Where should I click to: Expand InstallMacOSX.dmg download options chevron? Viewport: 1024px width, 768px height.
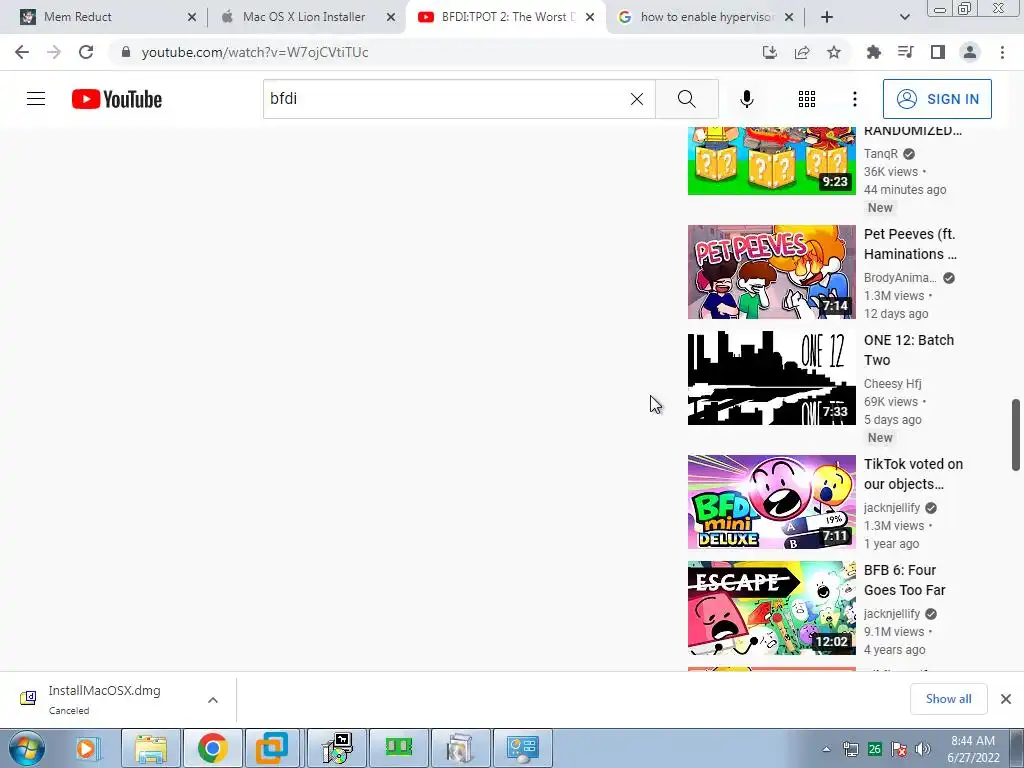213,700
